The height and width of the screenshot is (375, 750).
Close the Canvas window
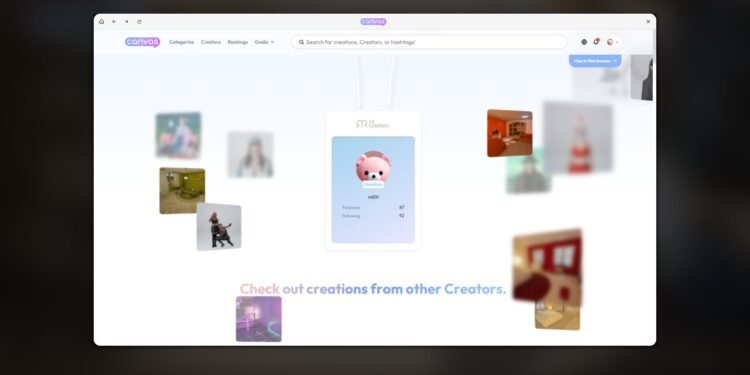648,22
